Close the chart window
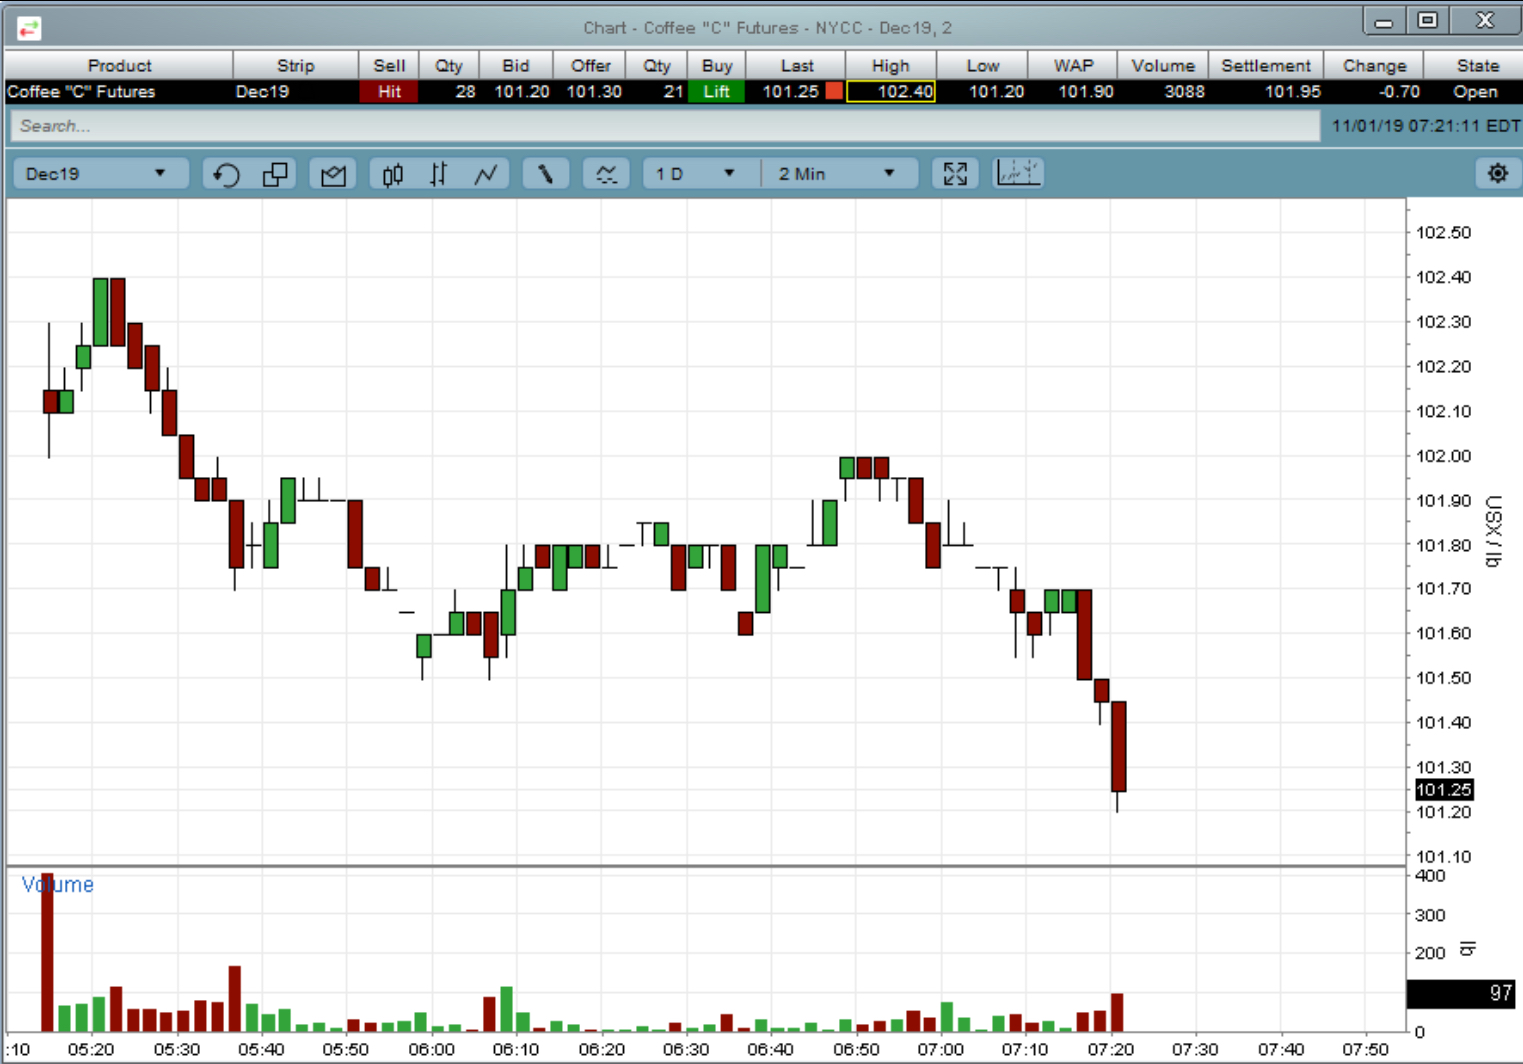The height and width of the screenshot is (1064, 1523). pyautogui.click(x=1485, y=21)
